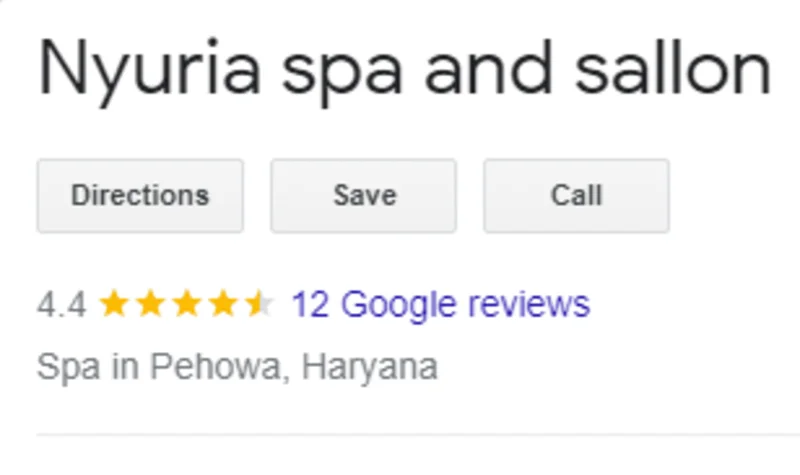Click the first gold rating star

click(114, 303)
